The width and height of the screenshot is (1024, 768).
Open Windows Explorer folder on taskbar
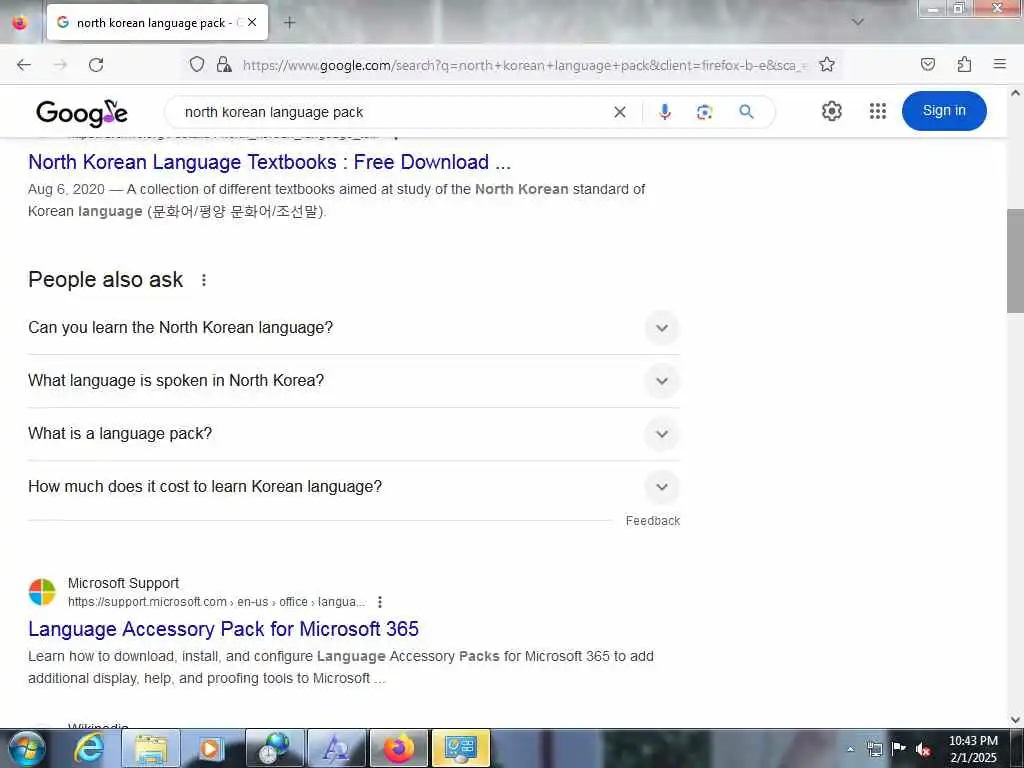151,748
